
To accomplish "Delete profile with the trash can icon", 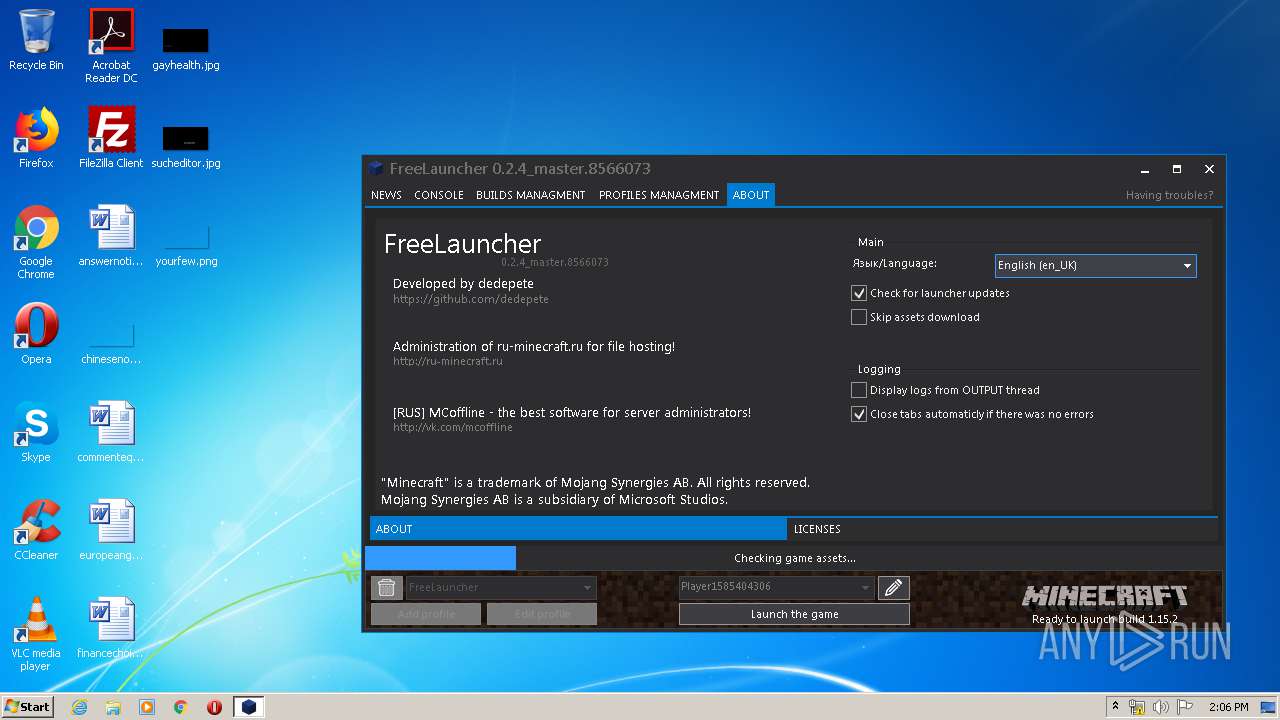I will tap(386, 588).
